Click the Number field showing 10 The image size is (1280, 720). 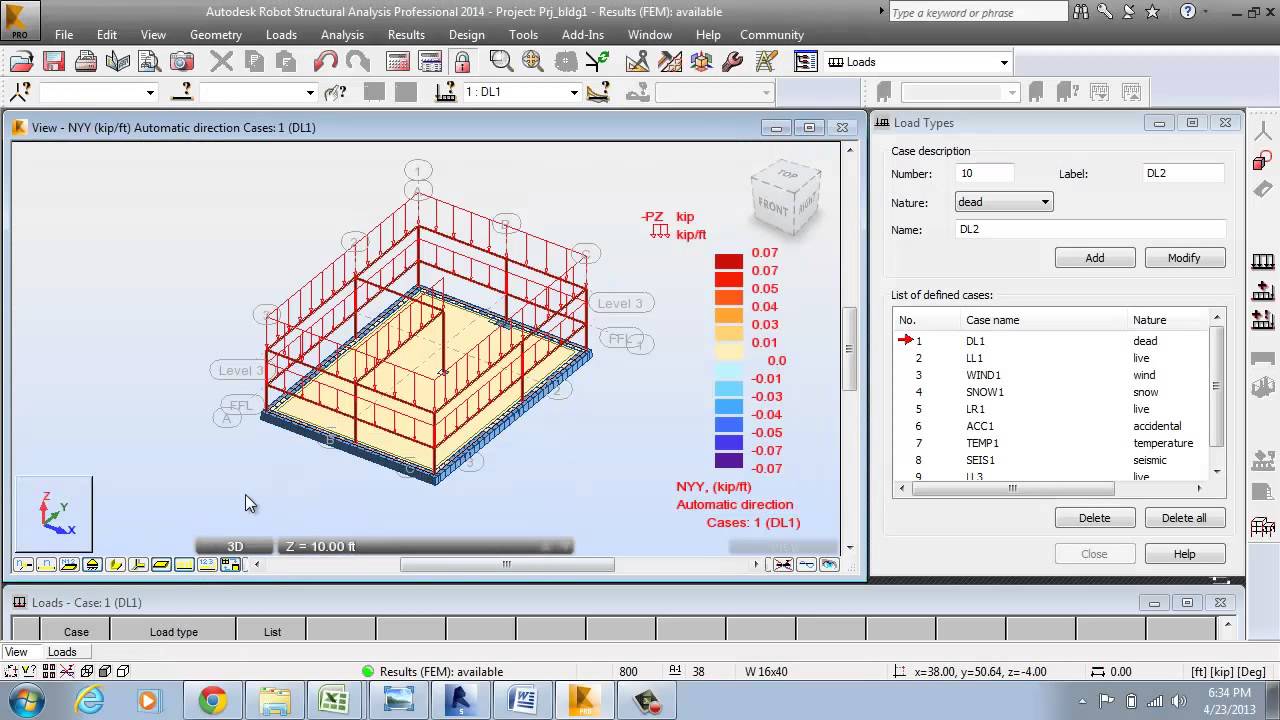click(x=984, y=174)
